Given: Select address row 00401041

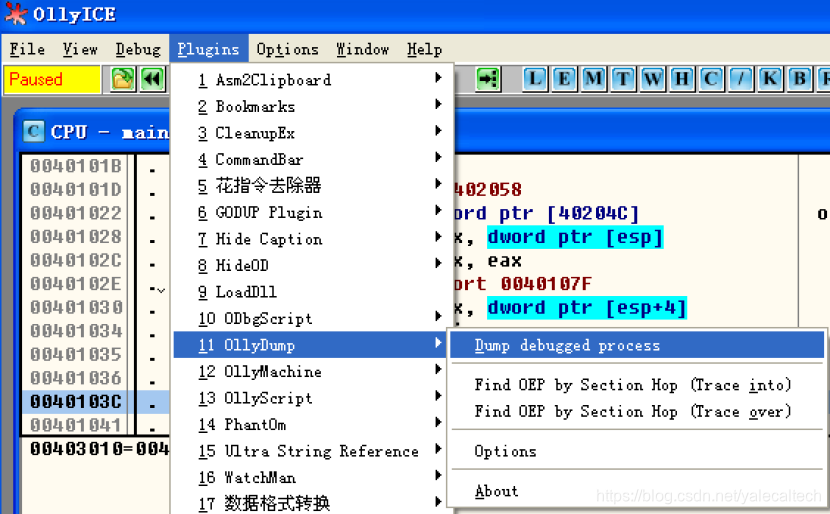Looking at the screenshot, I should coord(76,425).
